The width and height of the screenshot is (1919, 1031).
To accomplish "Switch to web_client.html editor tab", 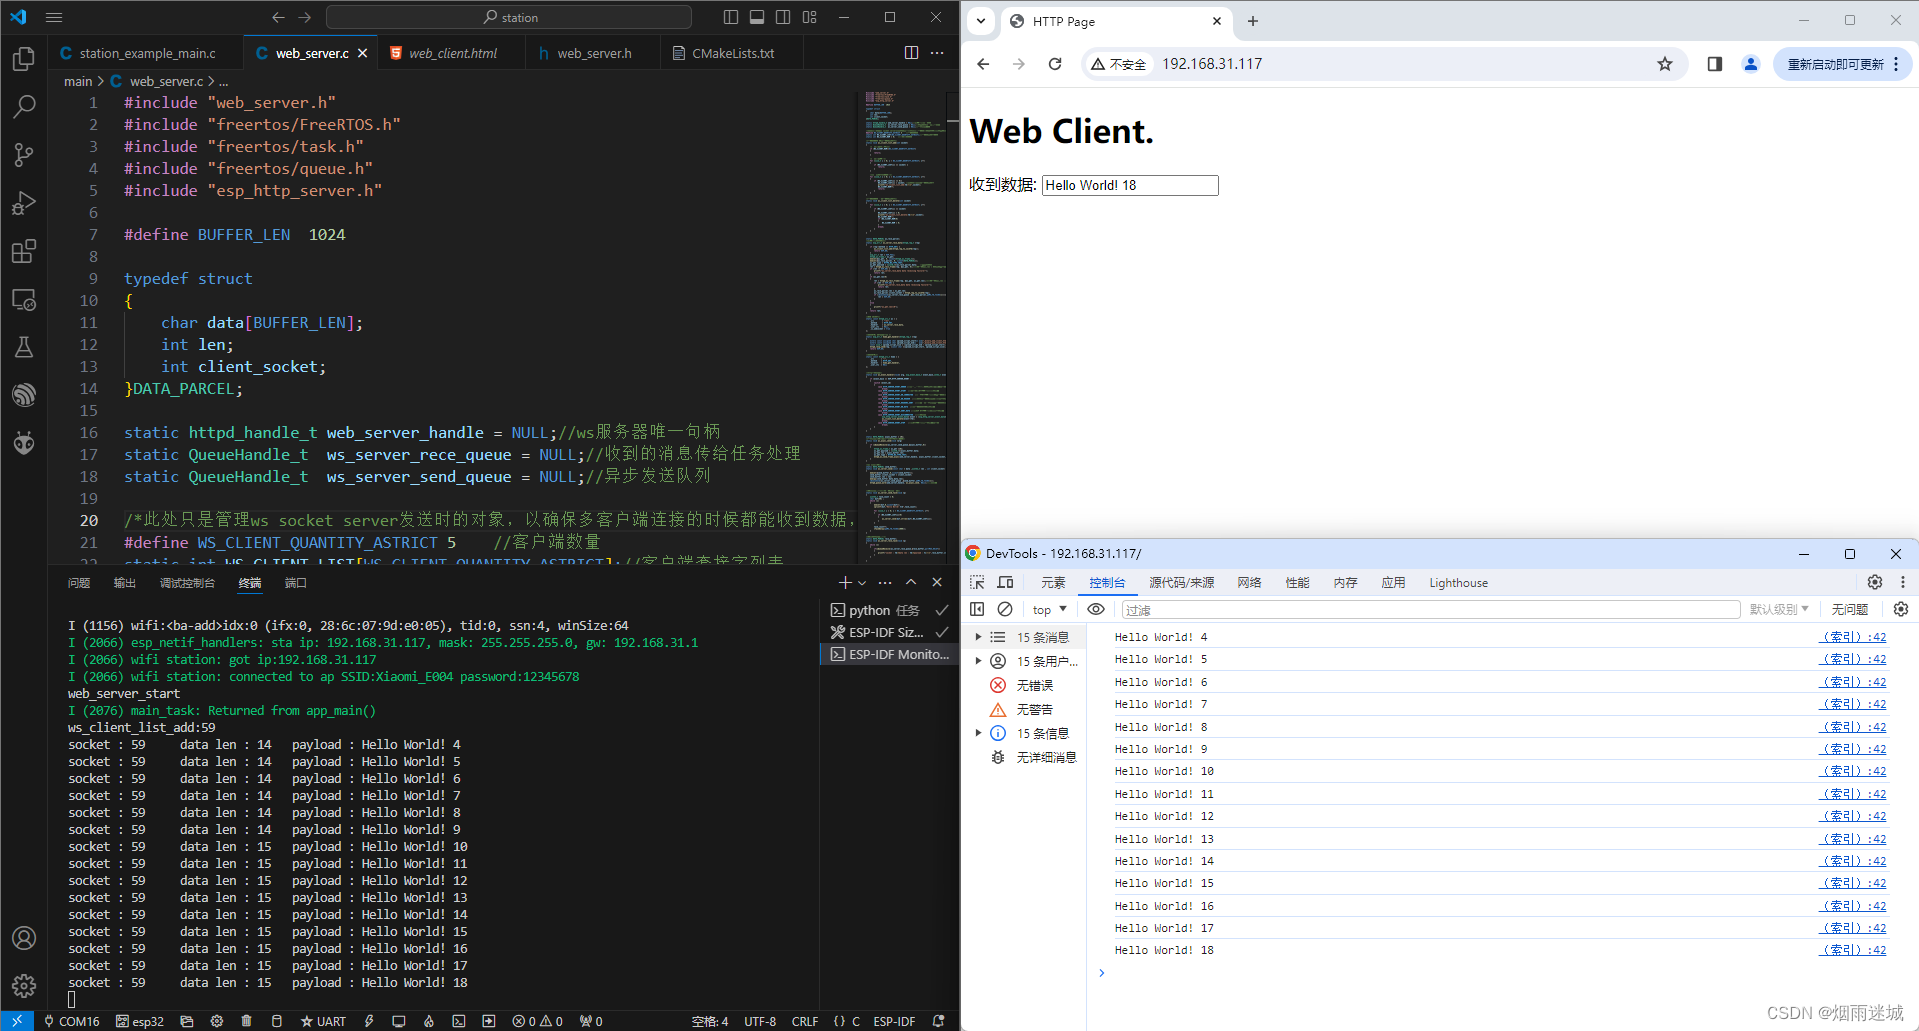I will (x=451, y=53).
